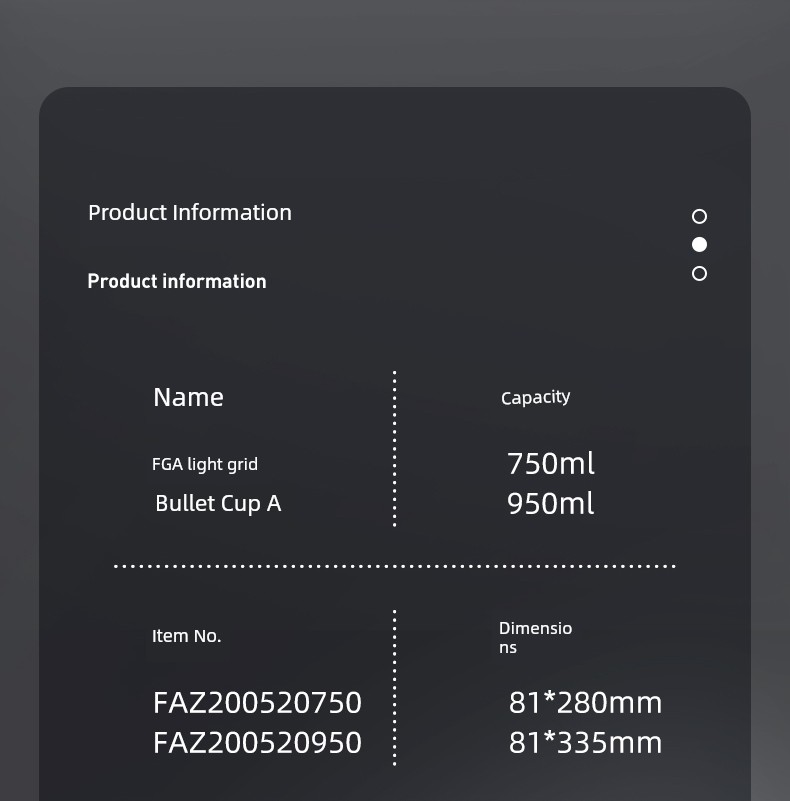
Task: Click the 81*280mm dimension value
Action: point(586,702)
